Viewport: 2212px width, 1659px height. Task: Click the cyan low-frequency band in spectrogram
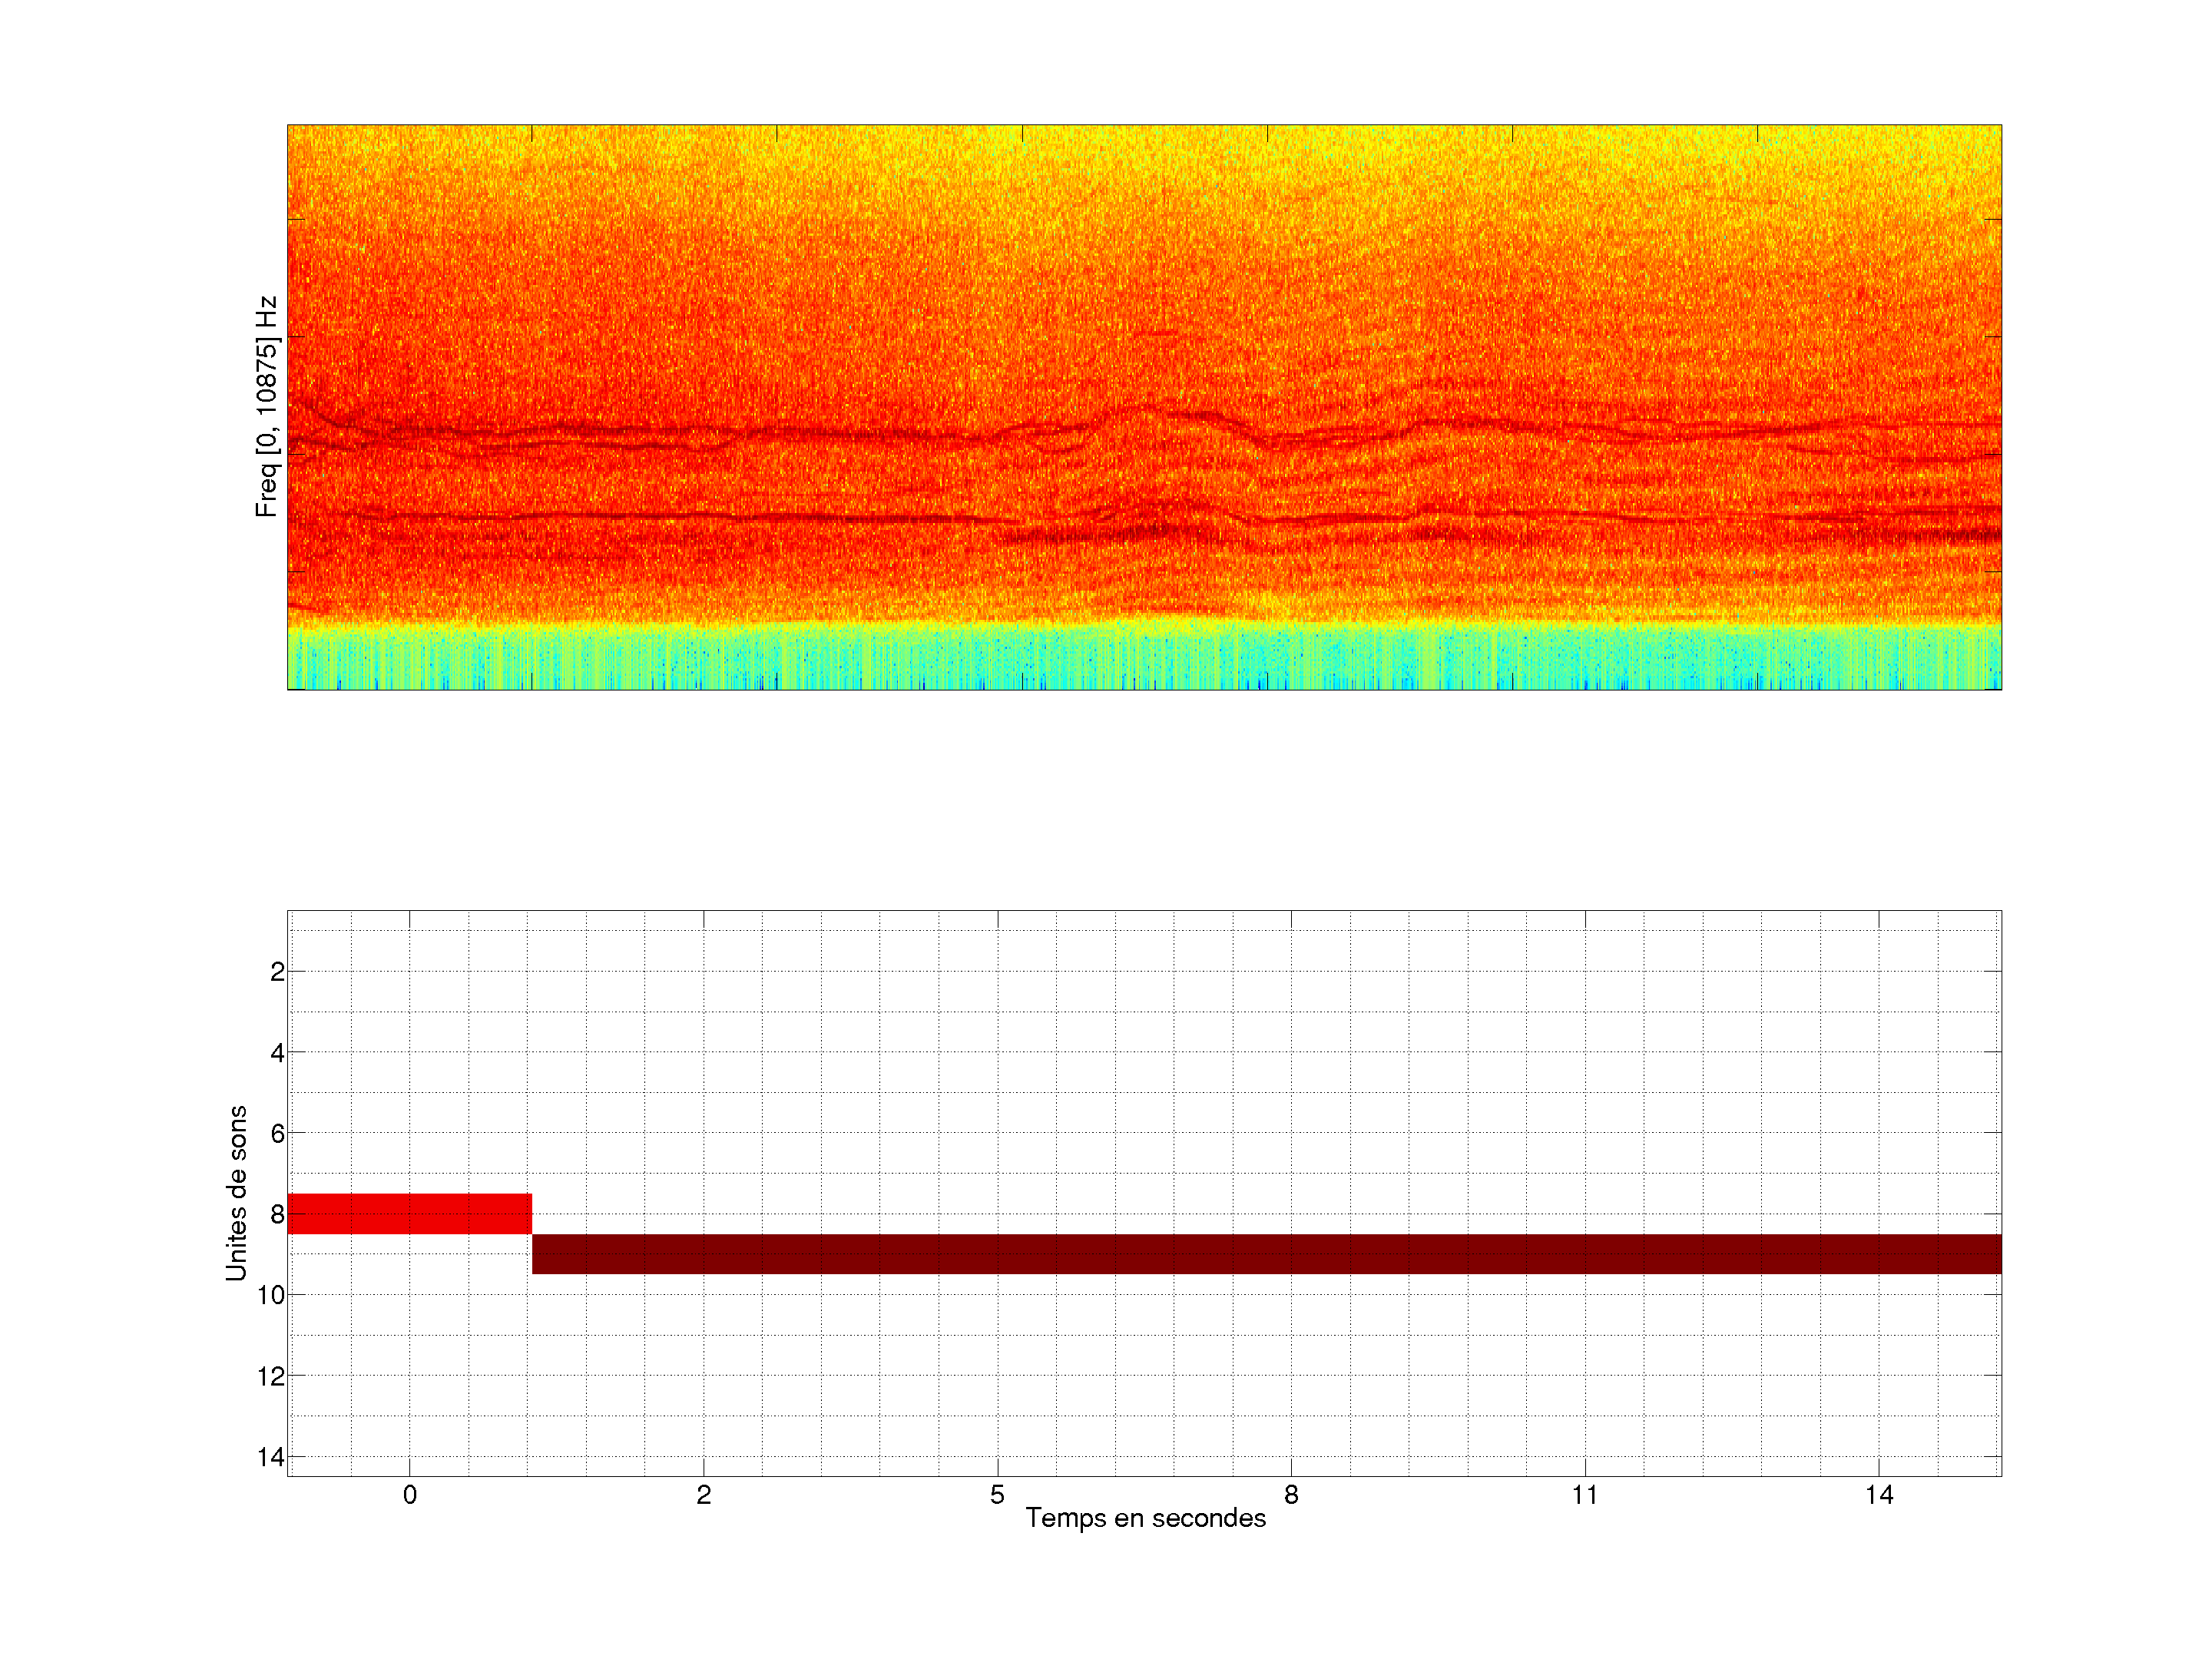click(x=1144, y=658)
